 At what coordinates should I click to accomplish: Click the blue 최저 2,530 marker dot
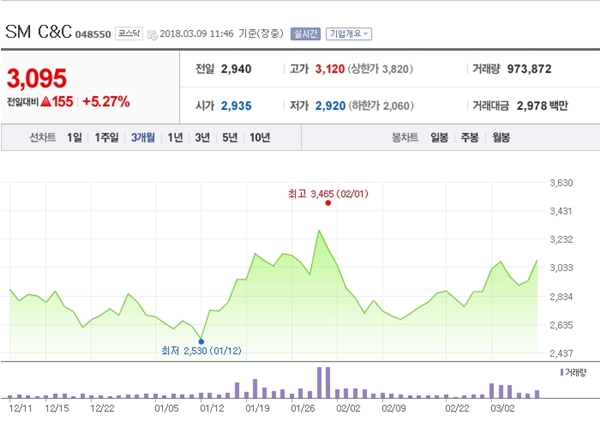(201, 342)
